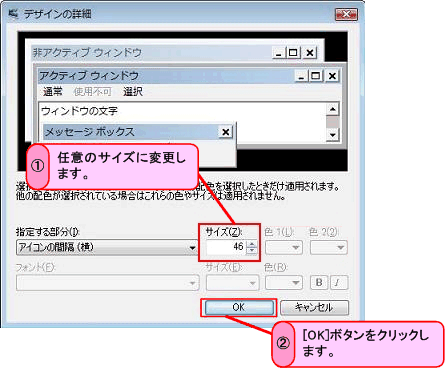Click the キャンセル button
The width and height of the screenshot is (445, 368).
click(314, 307)
